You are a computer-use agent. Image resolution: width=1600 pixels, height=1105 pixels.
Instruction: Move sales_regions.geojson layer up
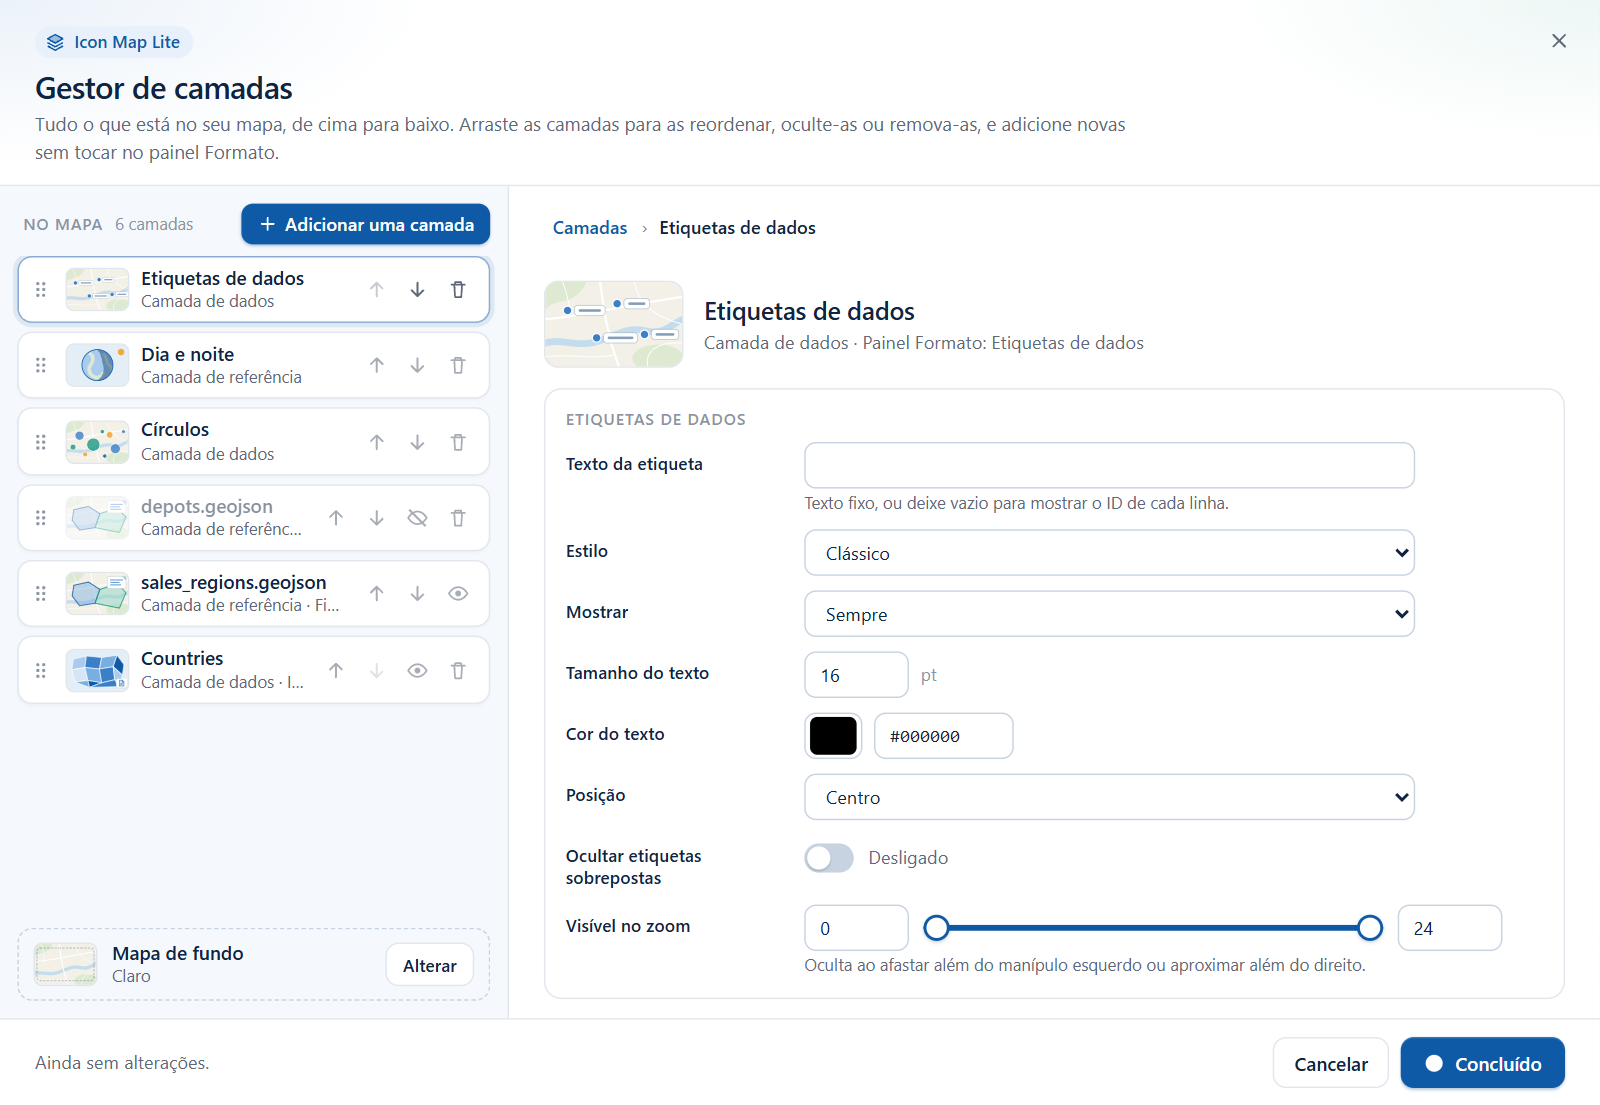click(x=376, y=593)
